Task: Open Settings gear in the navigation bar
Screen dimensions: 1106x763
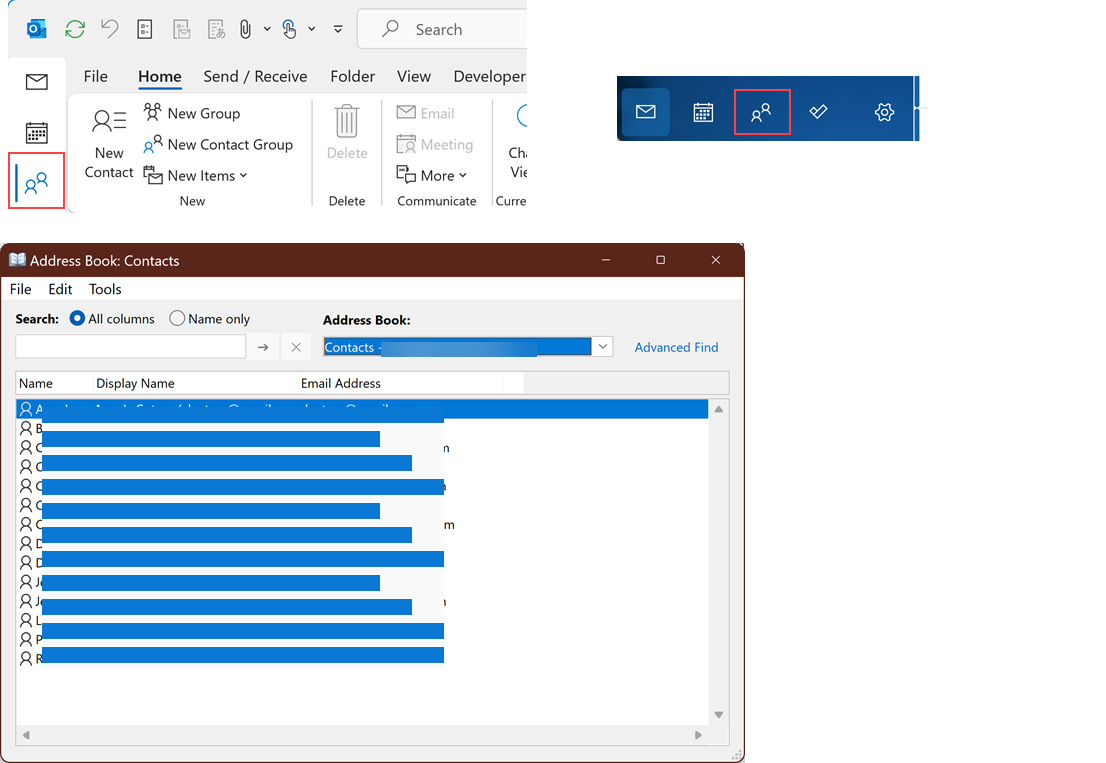Action: point(884,112)
